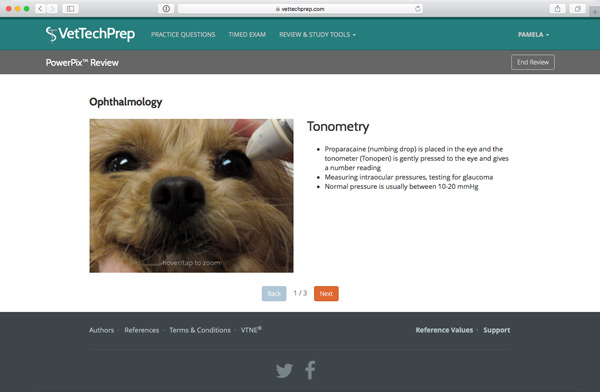Image resolution: width=600 pixels, height=392 pixels.
Task: Click the End Review button
Action: coord(533,62)
